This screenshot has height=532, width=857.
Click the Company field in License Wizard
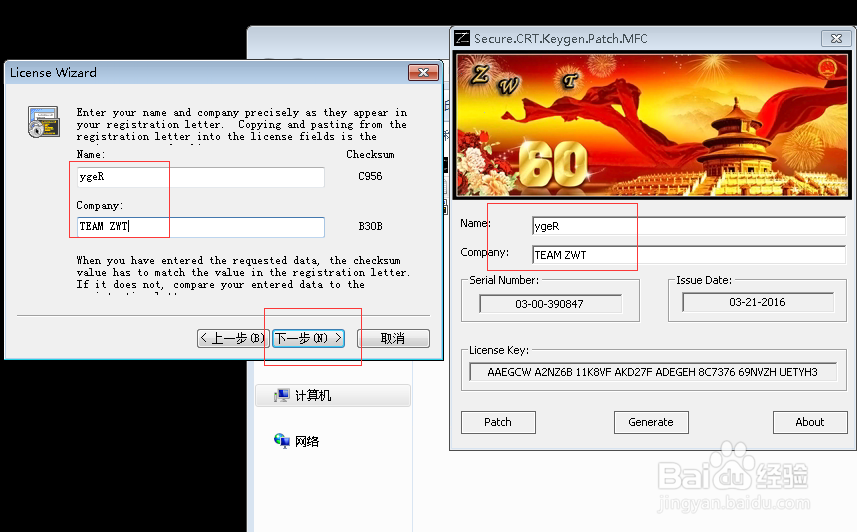(x=201, y=227)
